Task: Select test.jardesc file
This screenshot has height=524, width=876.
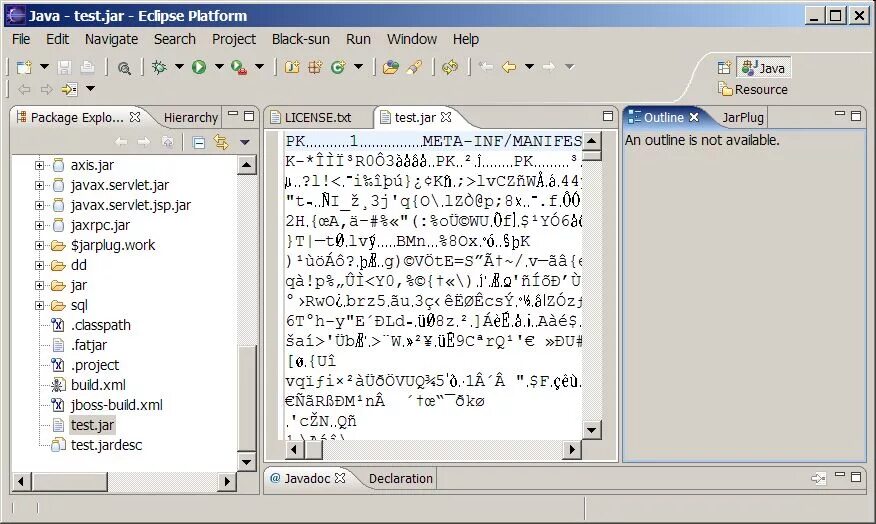Action: pos(107,445)
